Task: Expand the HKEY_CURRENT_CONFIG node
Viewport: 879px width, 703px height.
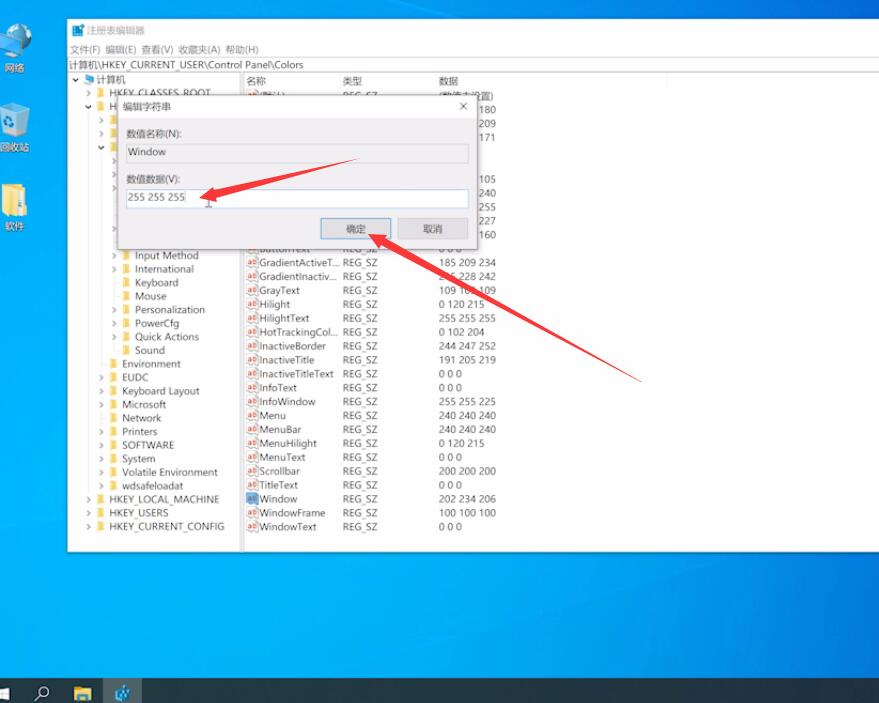Action: pos(89,526)
